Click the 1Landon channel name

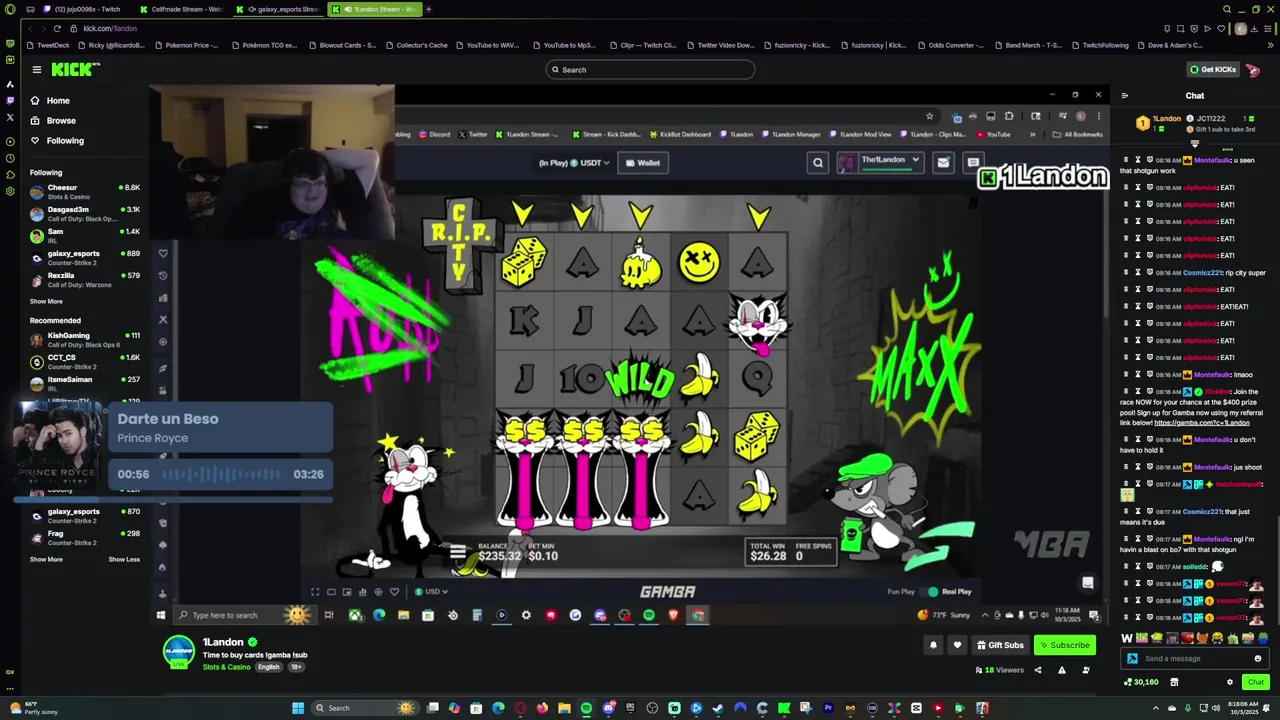tap(223, 642)
